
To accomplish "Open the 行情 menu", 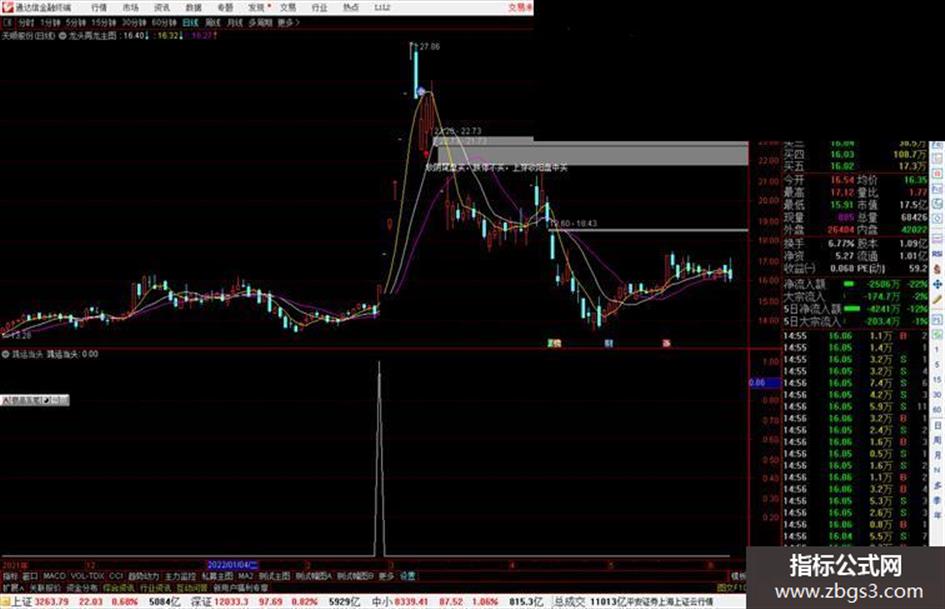I will pos(99,7).
